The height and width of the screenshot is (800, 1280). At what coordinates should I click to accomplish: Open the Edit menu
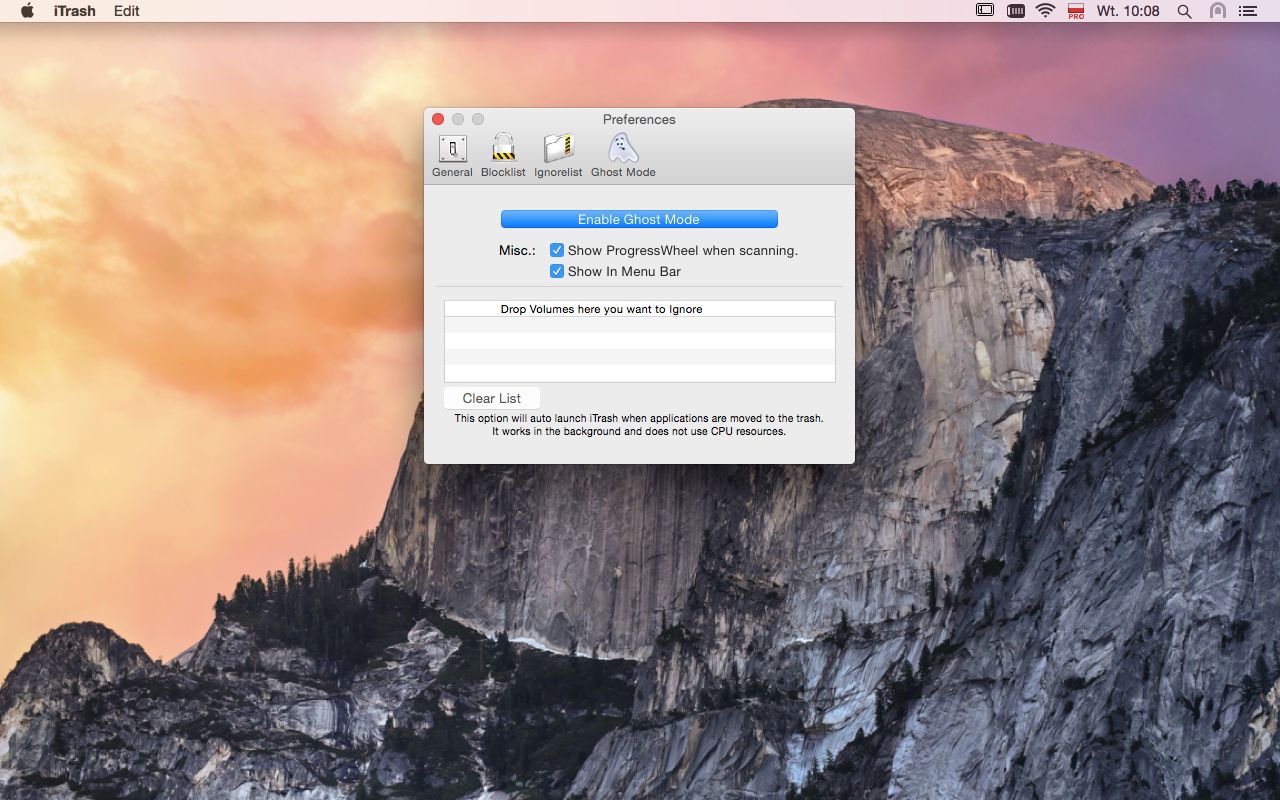click(x=127, y=11)
